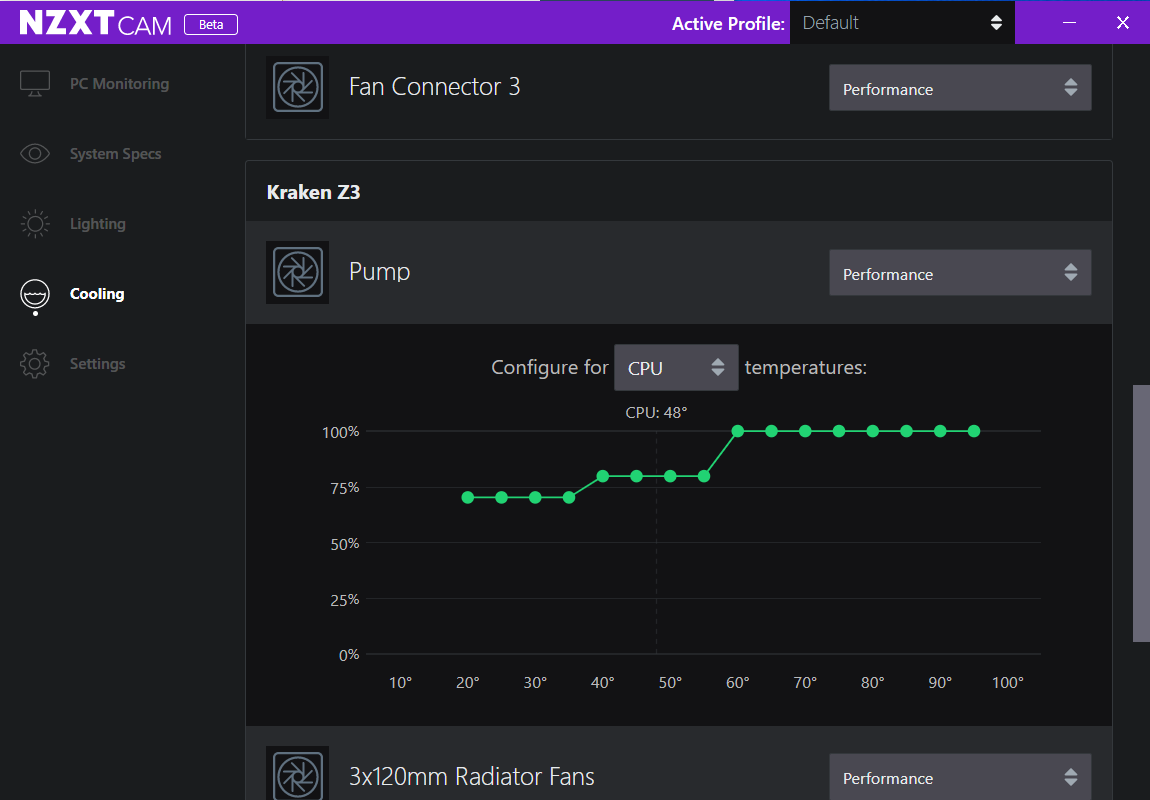The width and height of the screenshot is (1150, 800).
Task: Click the Settings gear icon
Action: click(x=35, y=364)
